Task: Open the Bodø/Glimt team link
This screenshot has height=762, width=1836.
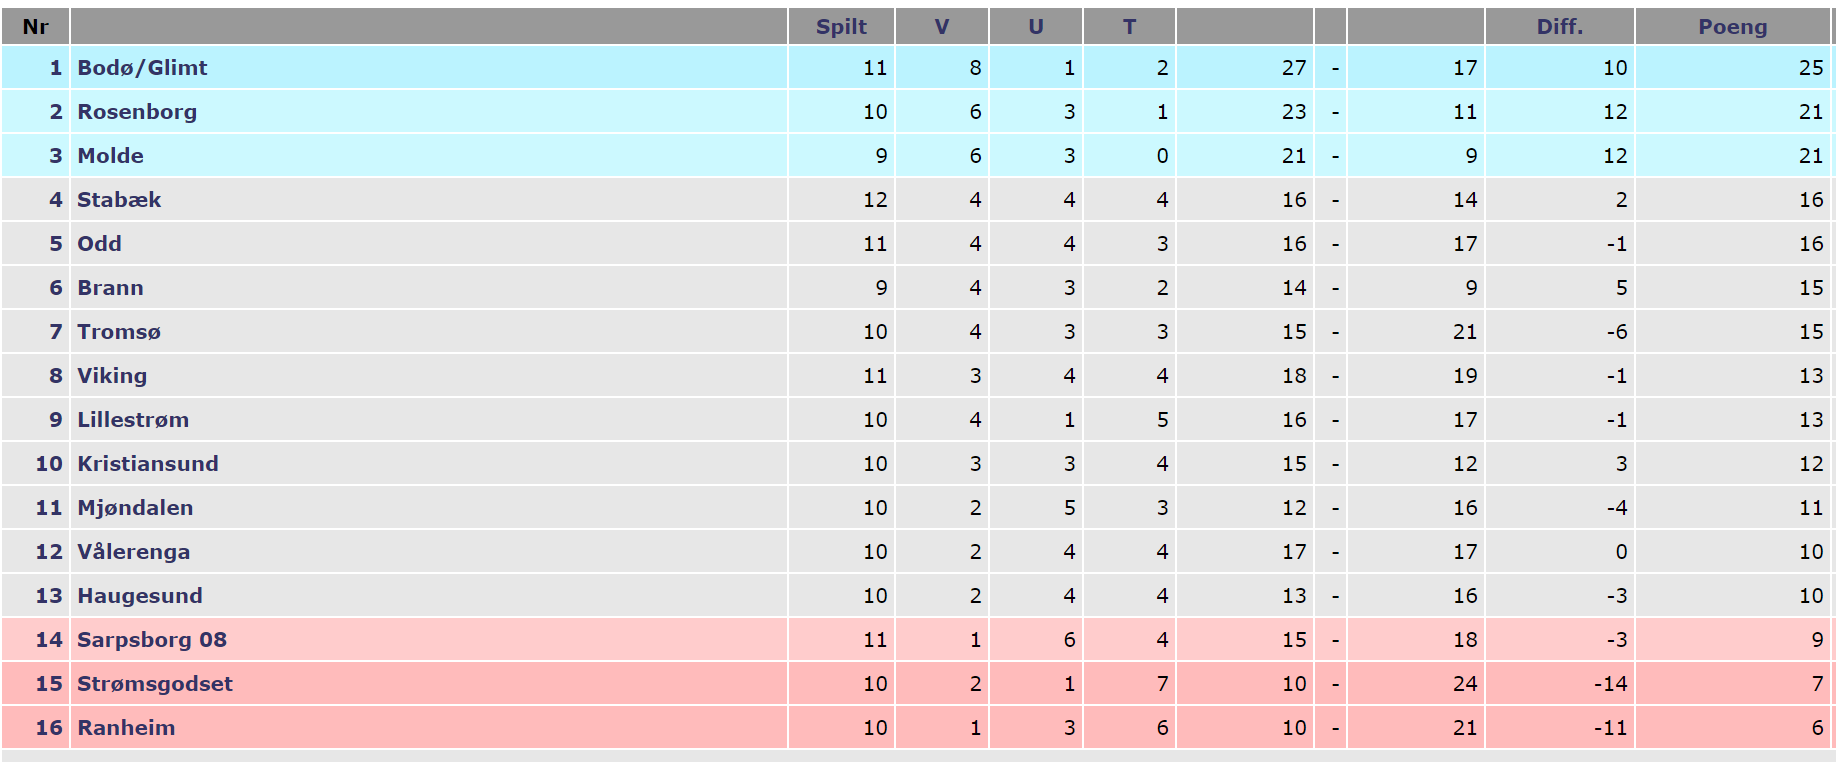Action: click(142, 68)
